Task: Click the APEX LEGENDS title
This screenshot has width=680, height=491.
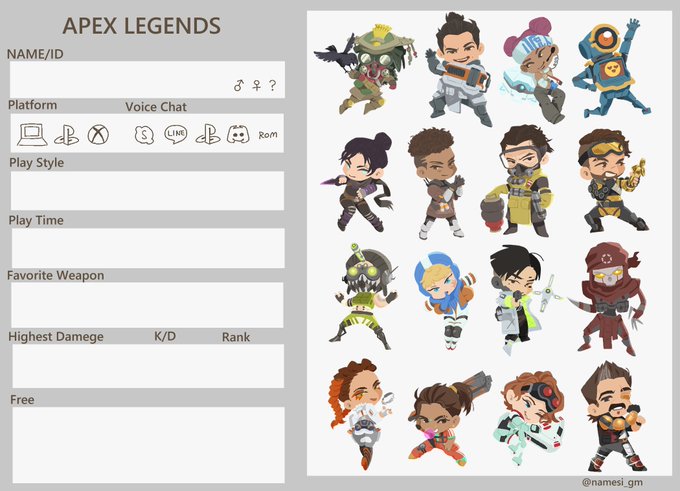Action: [x=142, y=26]
